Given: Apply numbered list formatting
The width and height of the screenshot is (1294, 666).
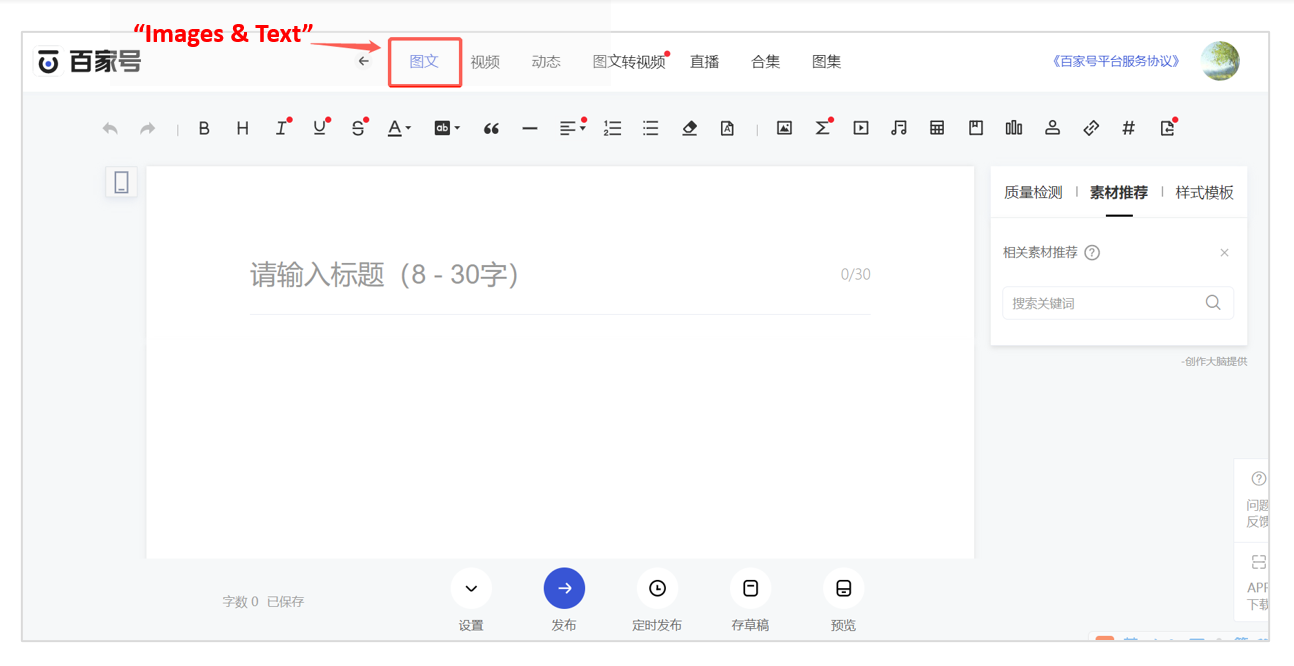Looking at the screenshot, I should point(612,128).
